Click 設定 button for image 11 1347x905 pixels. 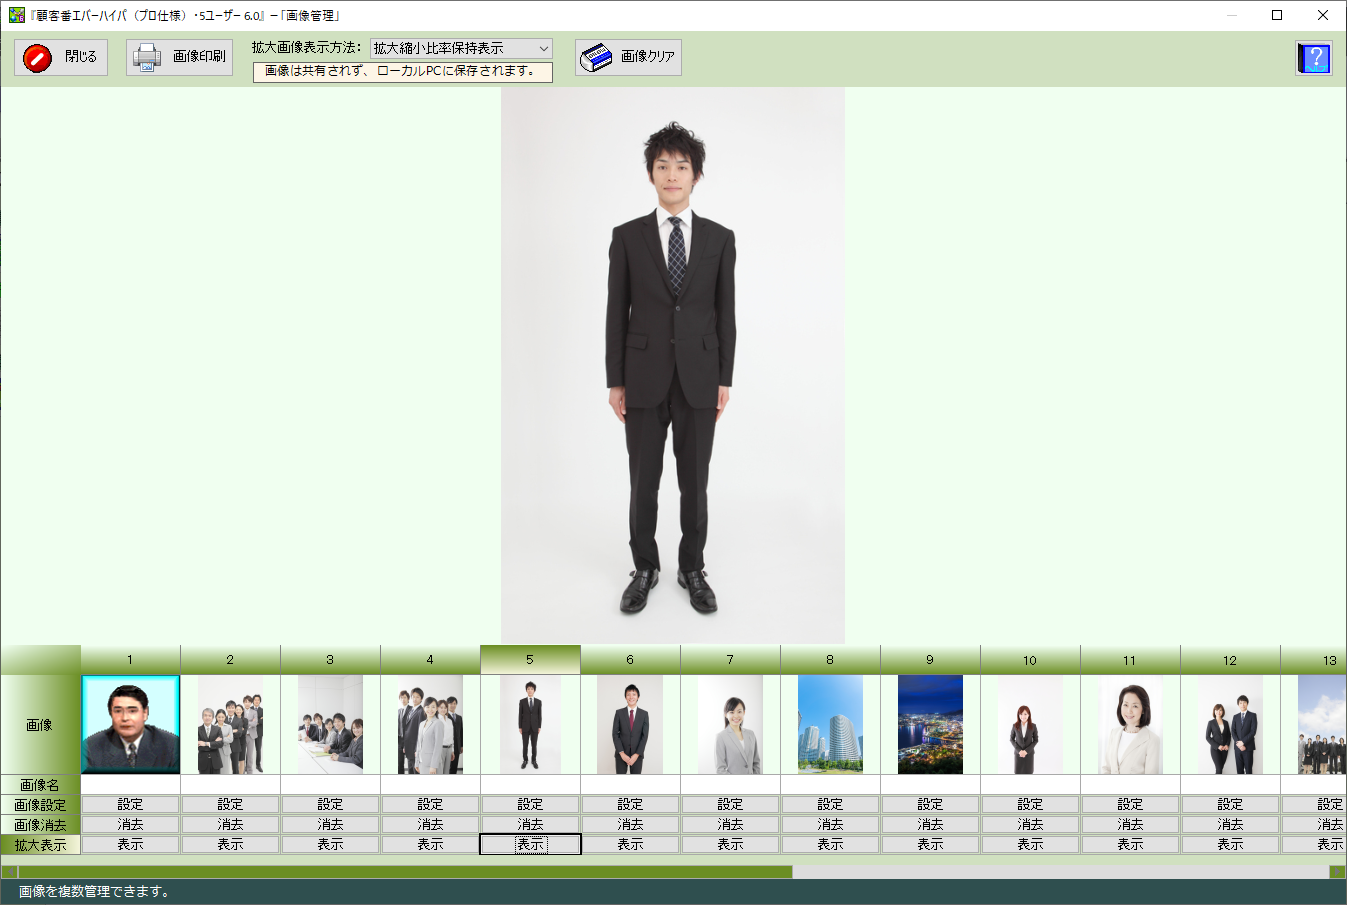(x=1130, y=804)
